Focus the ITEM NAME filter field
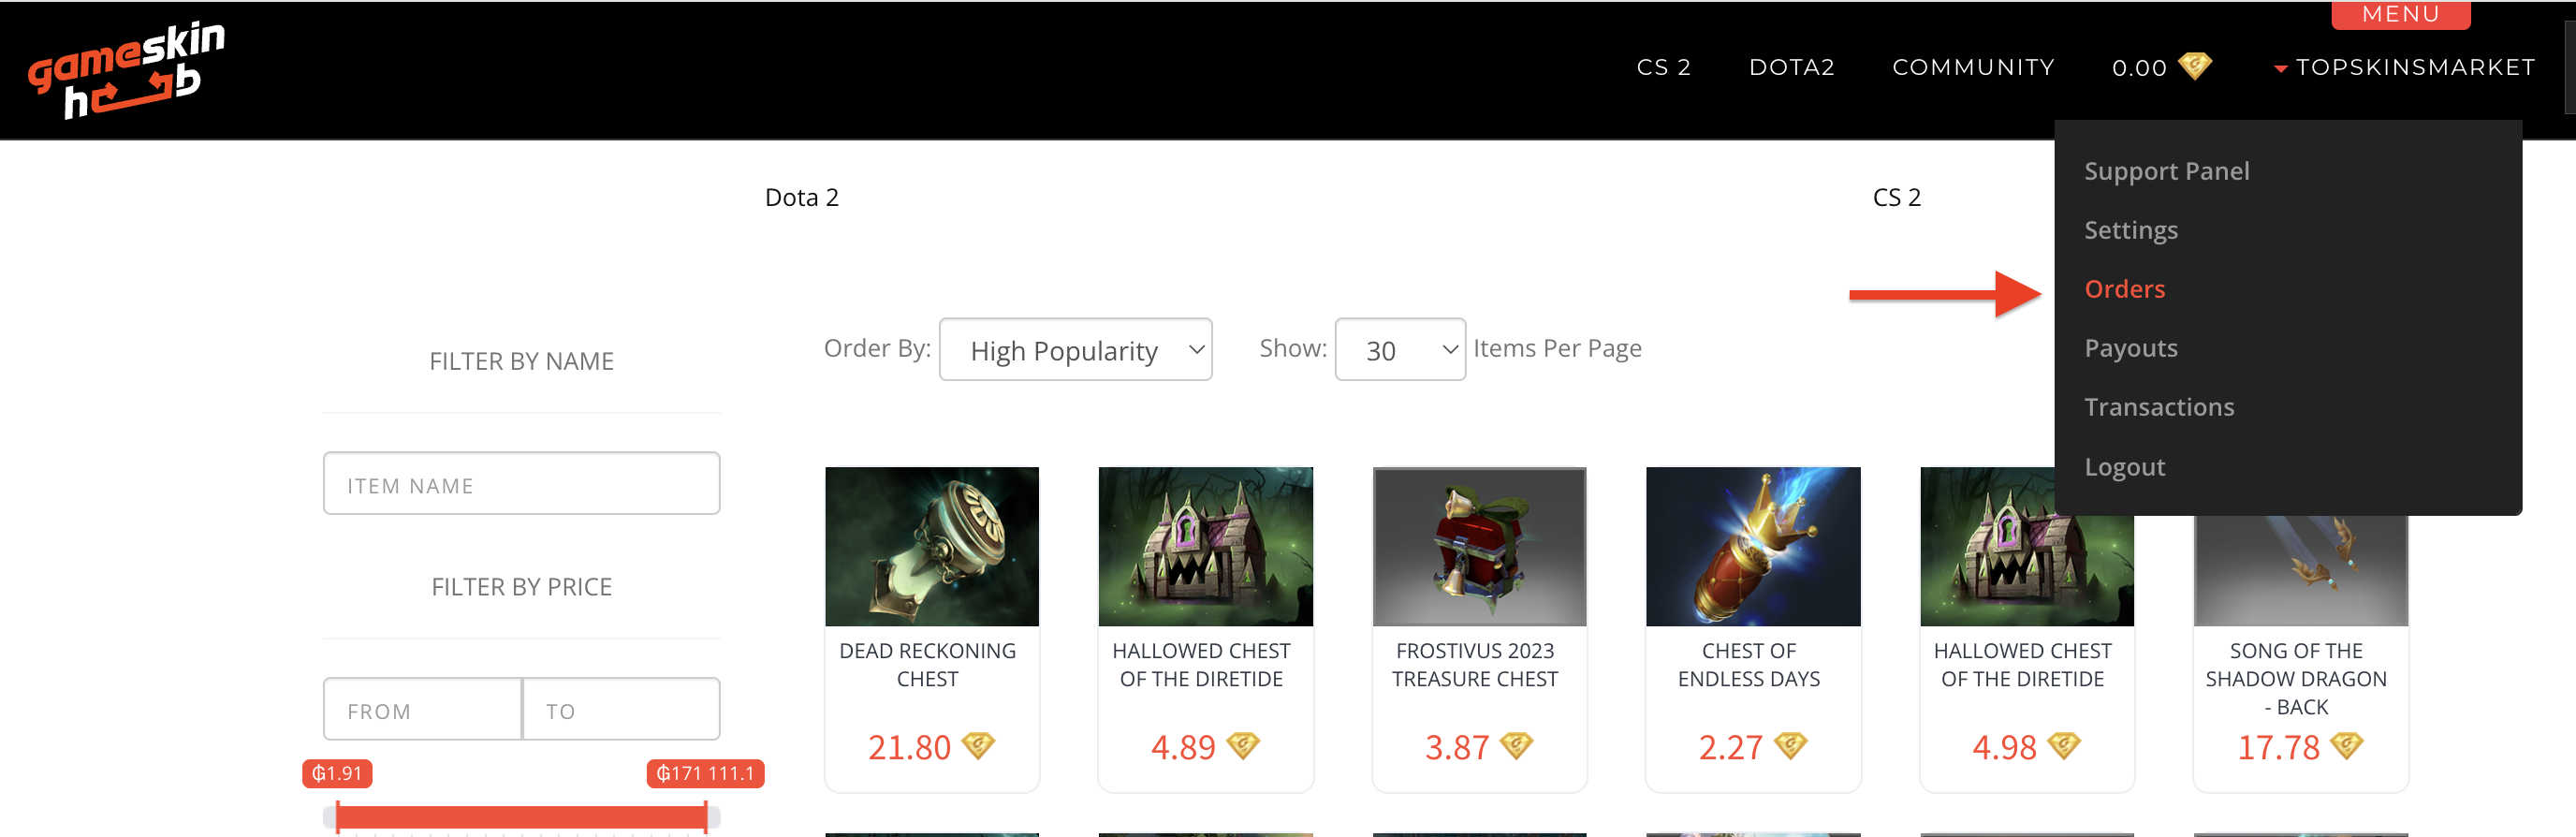 click(521, 484)
